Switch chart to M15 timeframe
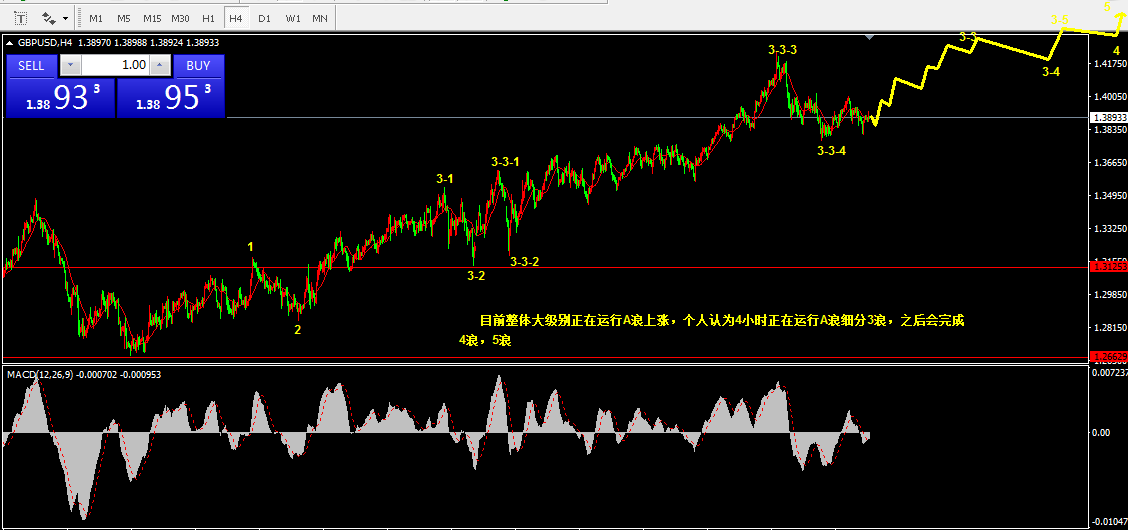The width and height of the screenshot is (1128, 530). 152,18
